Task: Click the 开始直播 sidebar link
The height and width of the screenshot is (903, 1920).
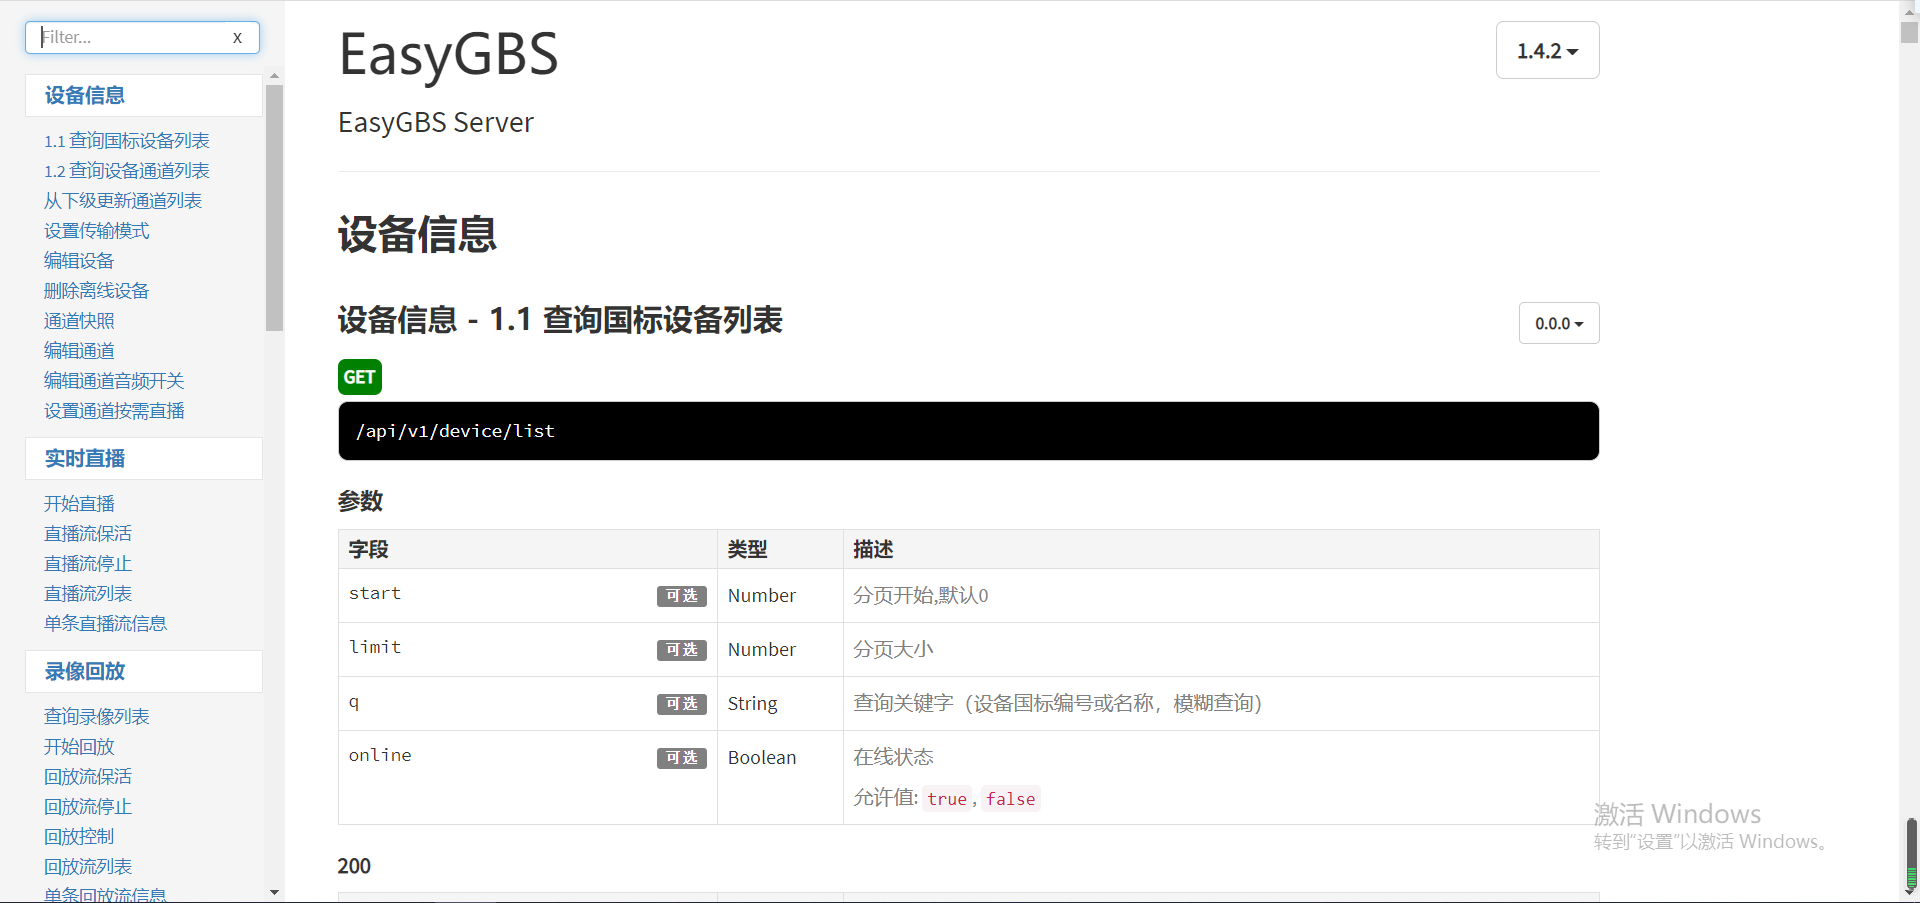Action: pyautogui.click(x=79, y=503)
